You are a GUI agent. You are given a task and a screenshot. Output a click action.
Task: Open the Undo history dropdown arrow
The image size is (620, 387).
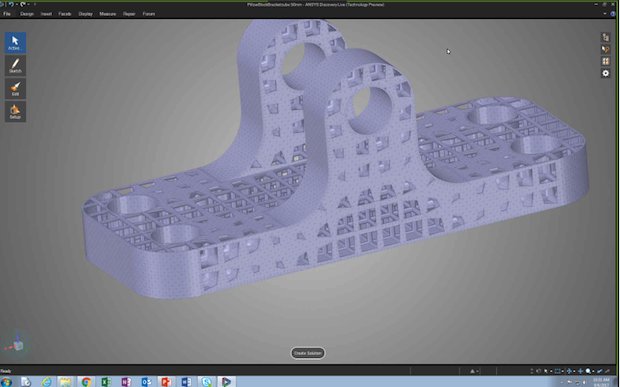17,4
